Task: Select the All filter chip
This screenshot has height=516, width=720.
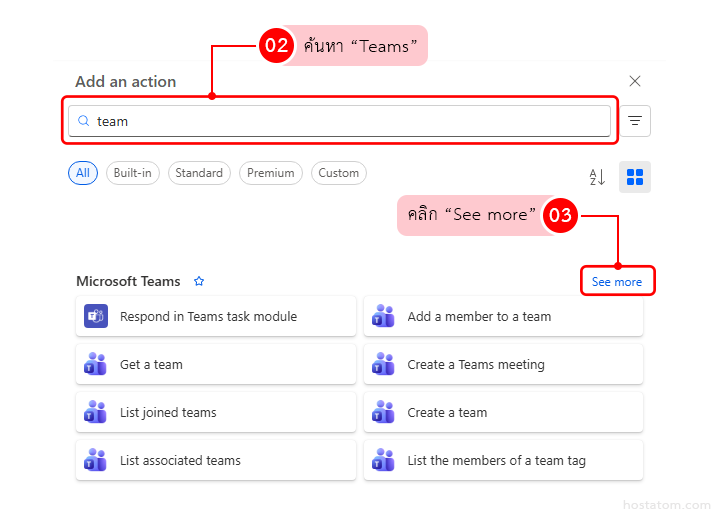Action: tap(83, 173)
